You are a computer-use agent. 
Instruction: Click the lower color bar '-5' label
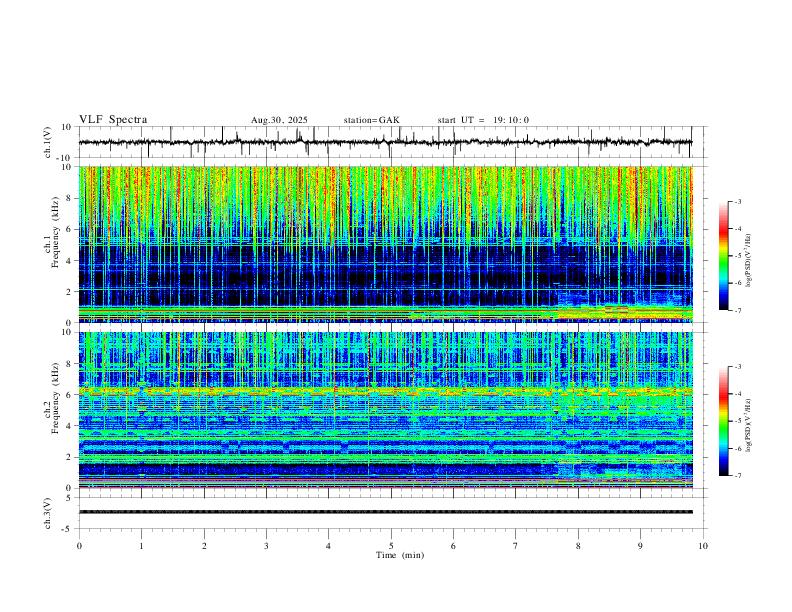tap(738, 421)
